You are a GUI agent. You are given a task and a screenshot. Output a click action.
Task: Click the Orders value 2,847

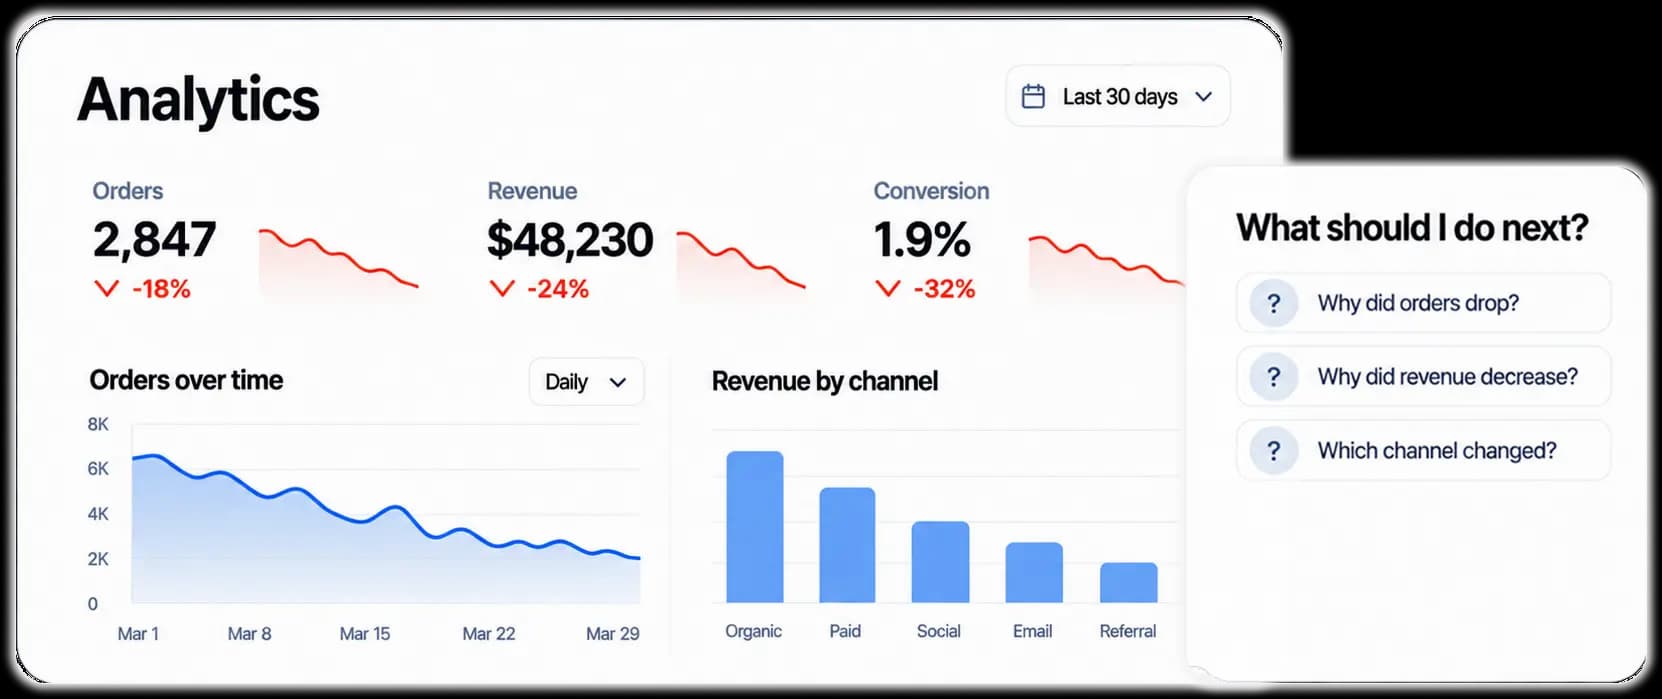click(154, 240)
